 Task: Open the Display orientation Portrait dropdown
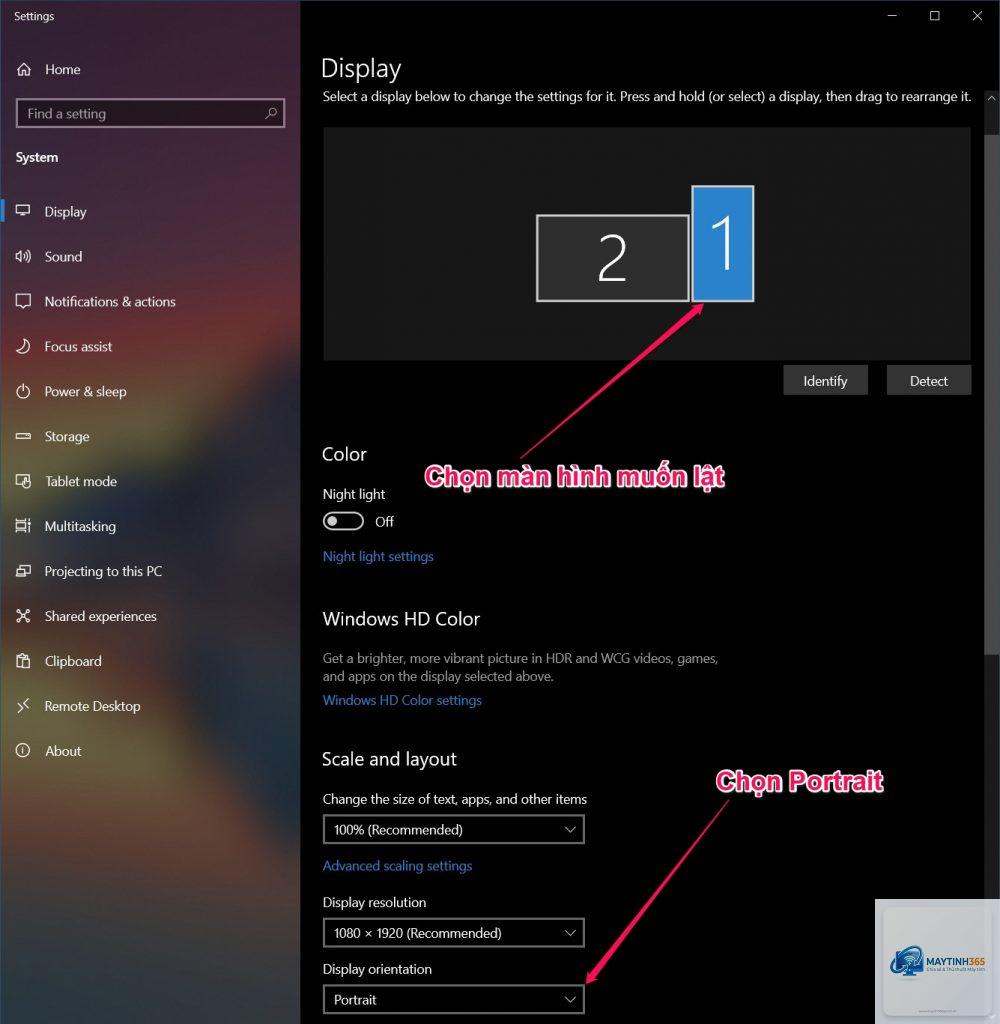click(x=453, y=999)
